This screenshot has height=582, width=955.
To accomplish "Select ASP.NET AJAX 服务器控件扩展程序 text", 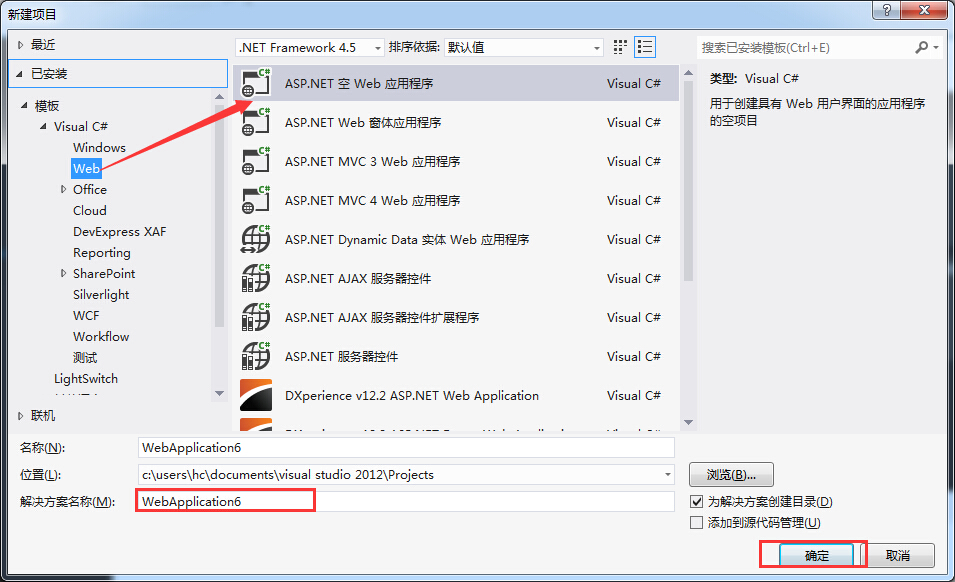I will 382,317.
